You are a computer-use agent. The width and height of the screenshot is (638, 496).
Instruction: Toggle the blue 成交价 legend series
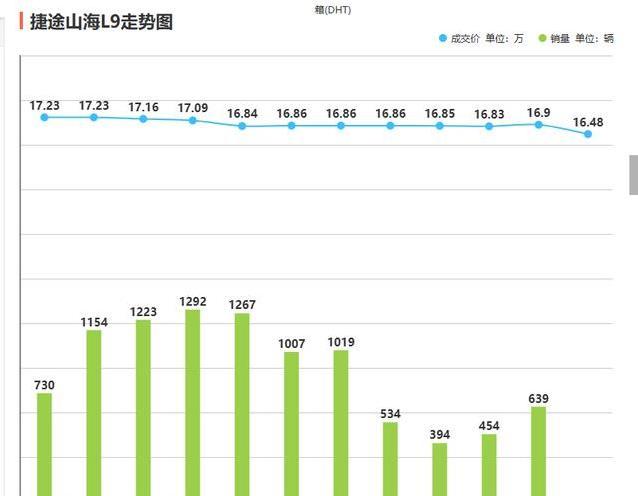pyautogui.click(x=460, y=39)
